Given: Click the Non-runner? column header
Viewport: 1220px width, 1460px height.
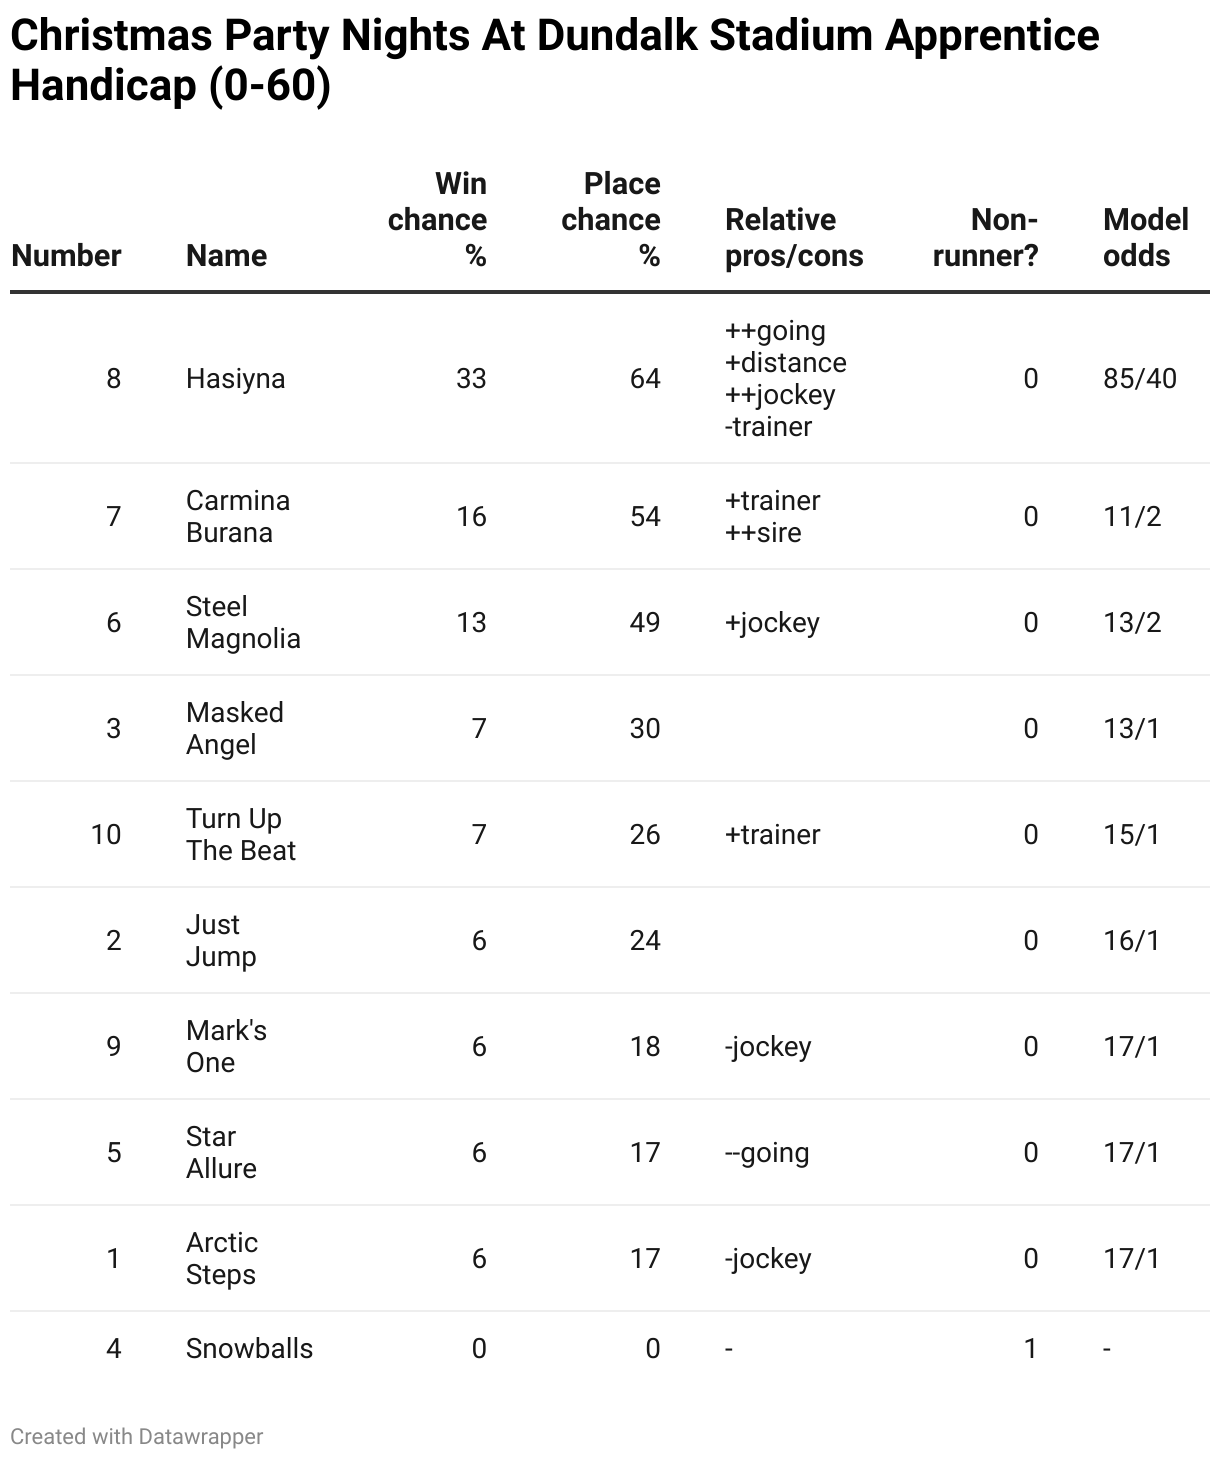Looking at the screenshot, I should (985, 238).
